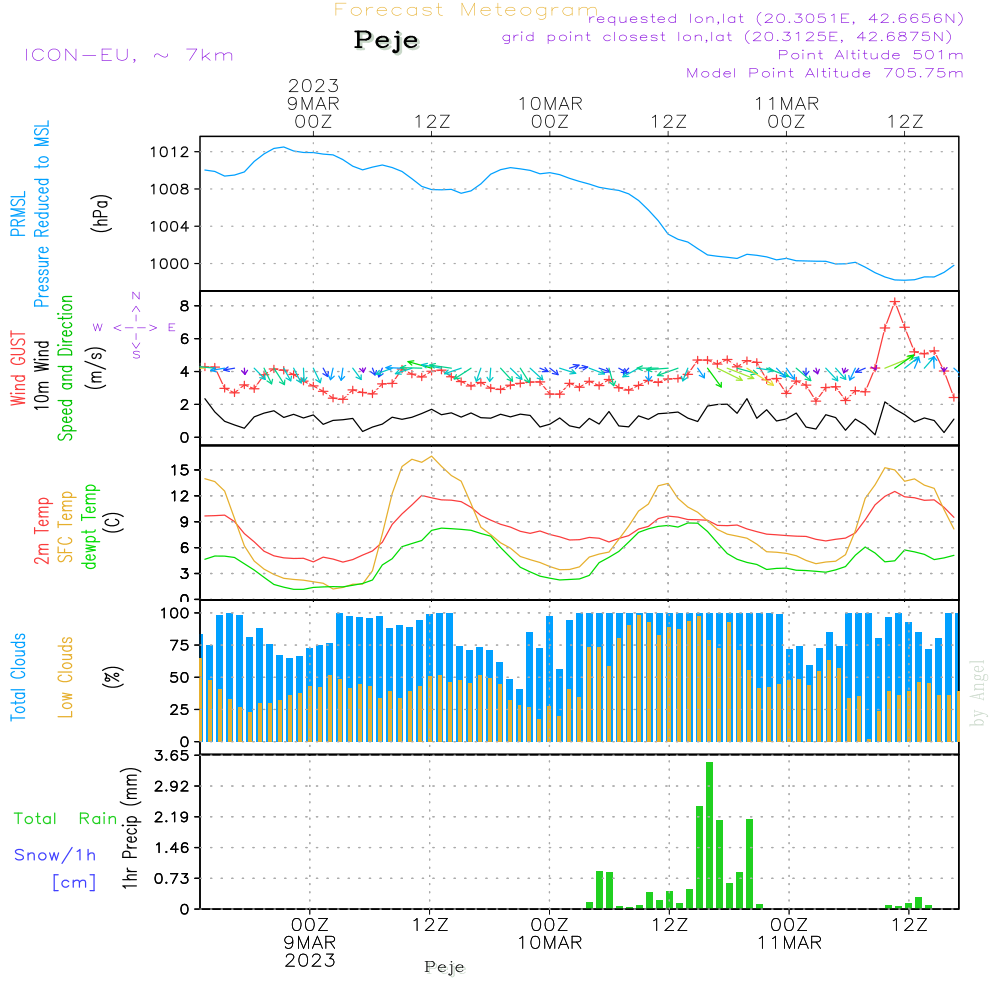Select the "PRMSL" pressure axis label
1000x1000 pixels.
(18, 216)
